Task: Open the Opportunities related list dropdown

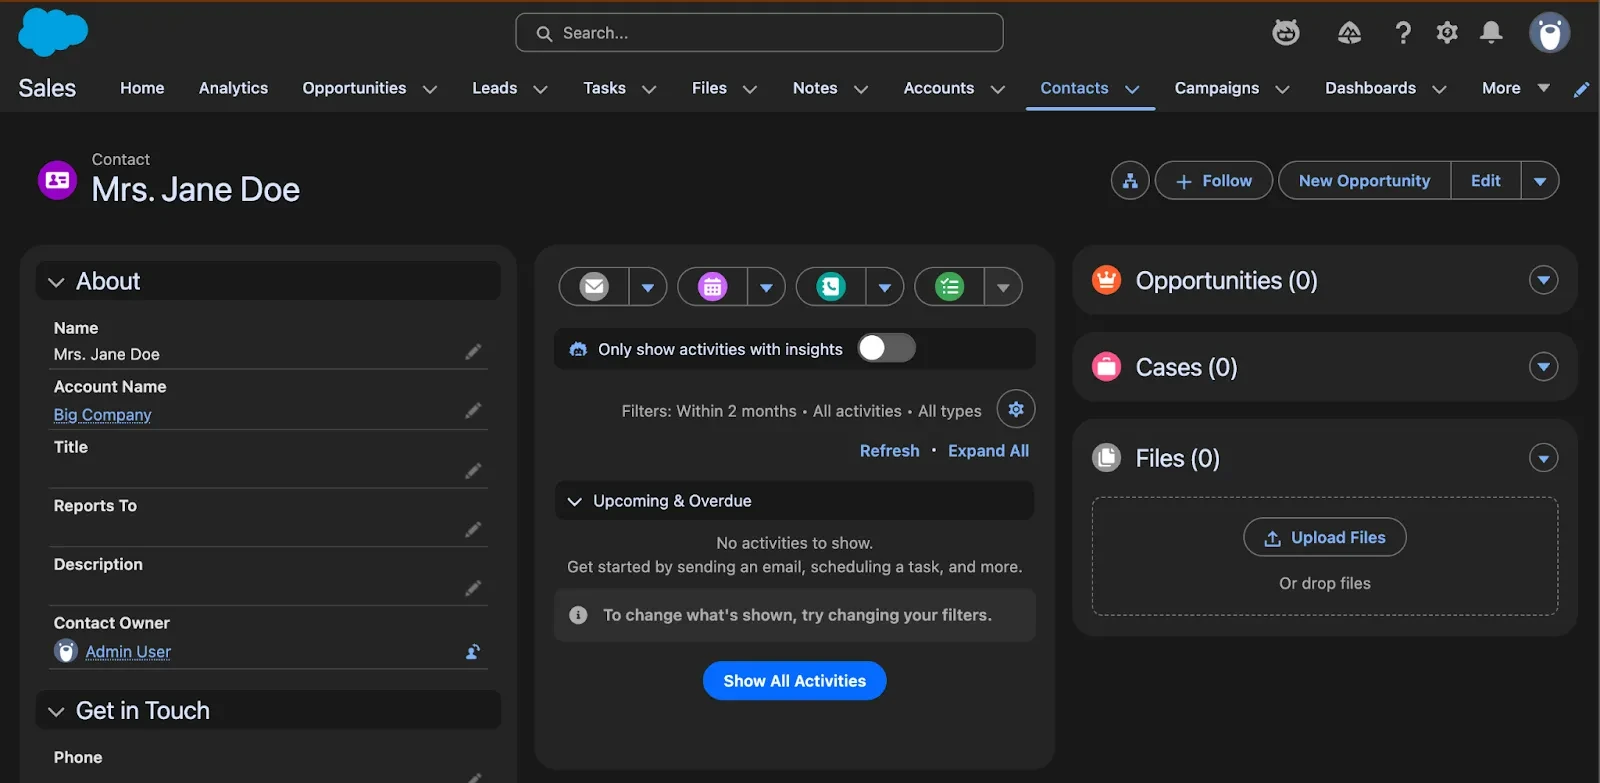Action: (x=1543, y=280)
